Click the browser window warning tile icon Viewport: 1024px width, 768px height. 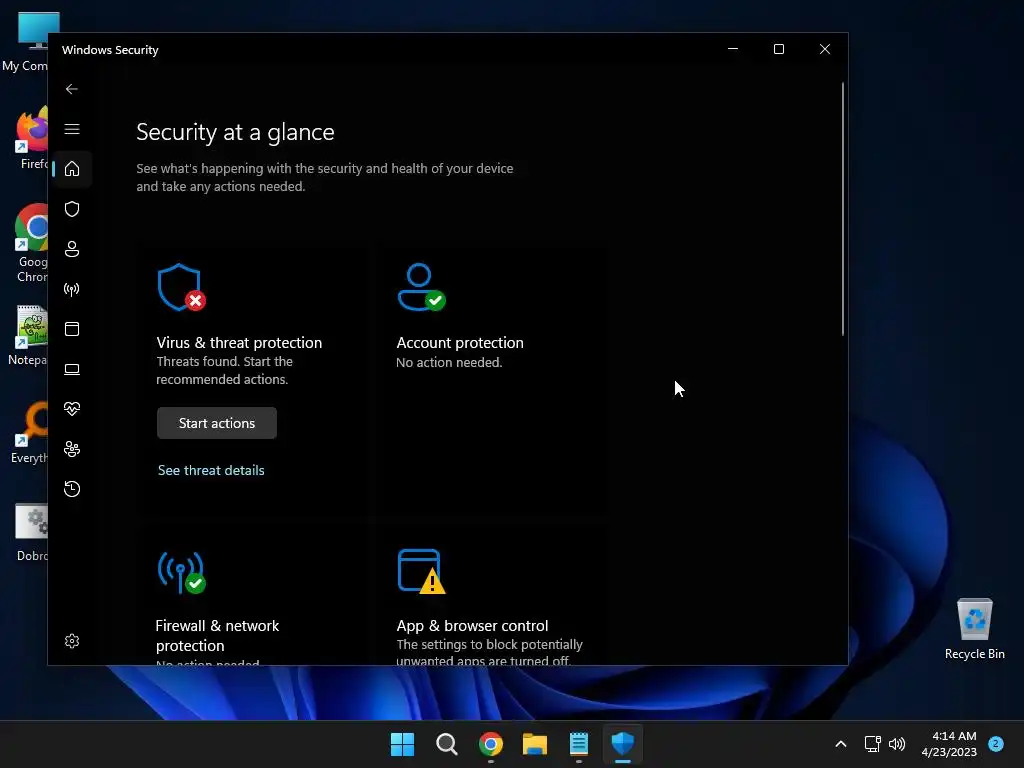(421, 572)
